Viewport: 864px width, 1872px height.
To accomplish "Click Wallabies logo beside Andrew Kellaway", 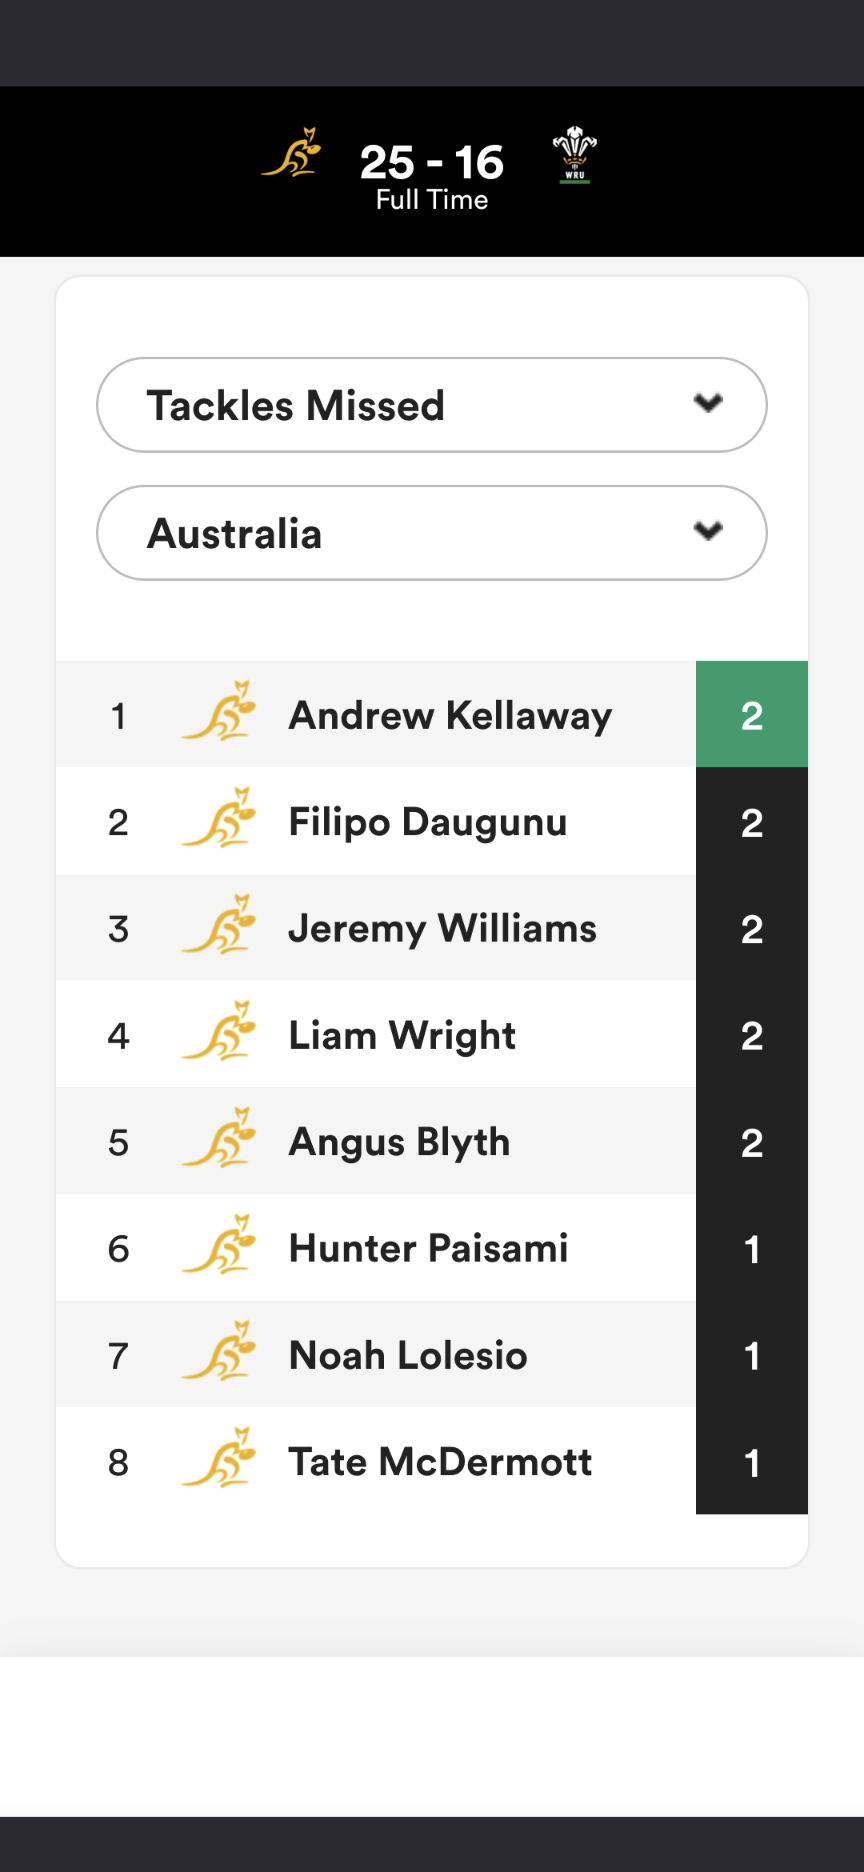I will click(219, 712).
